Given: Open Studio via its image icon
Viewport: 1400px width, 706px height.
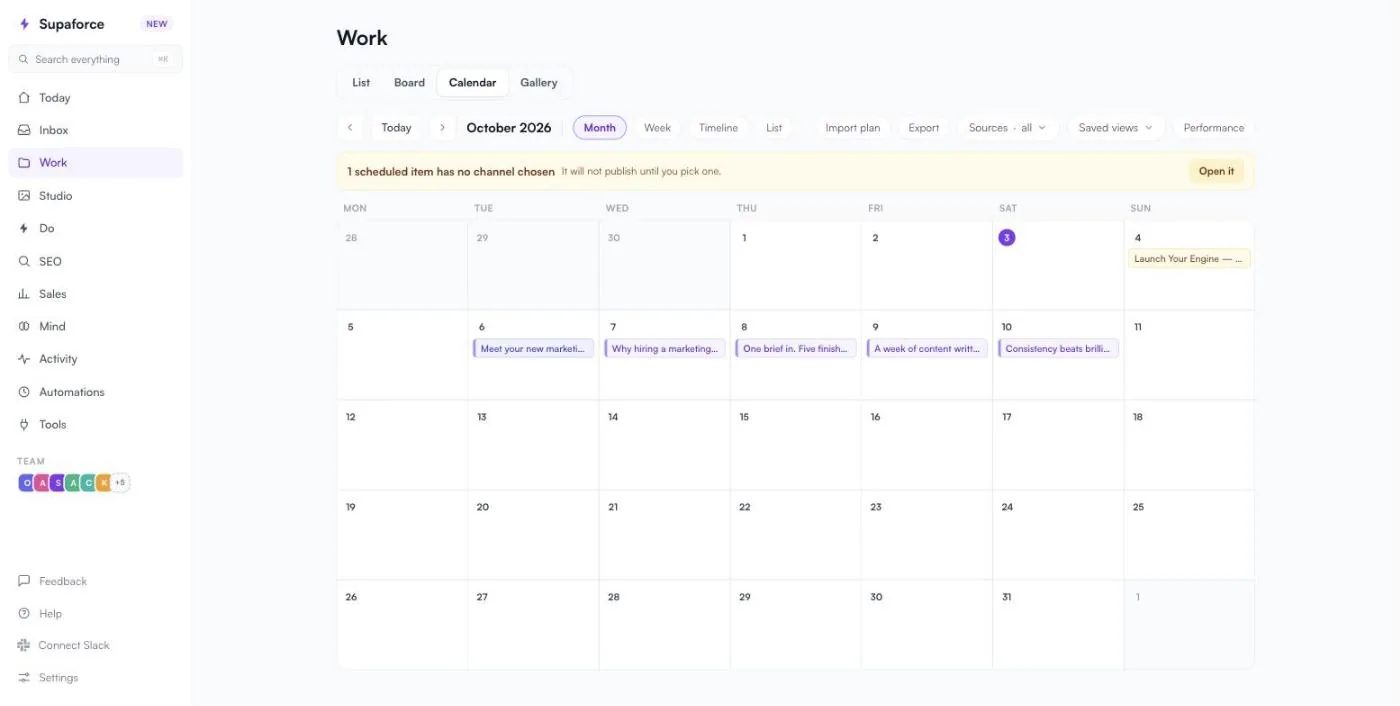Looking at the screenshot, I should tap(24, 196).
